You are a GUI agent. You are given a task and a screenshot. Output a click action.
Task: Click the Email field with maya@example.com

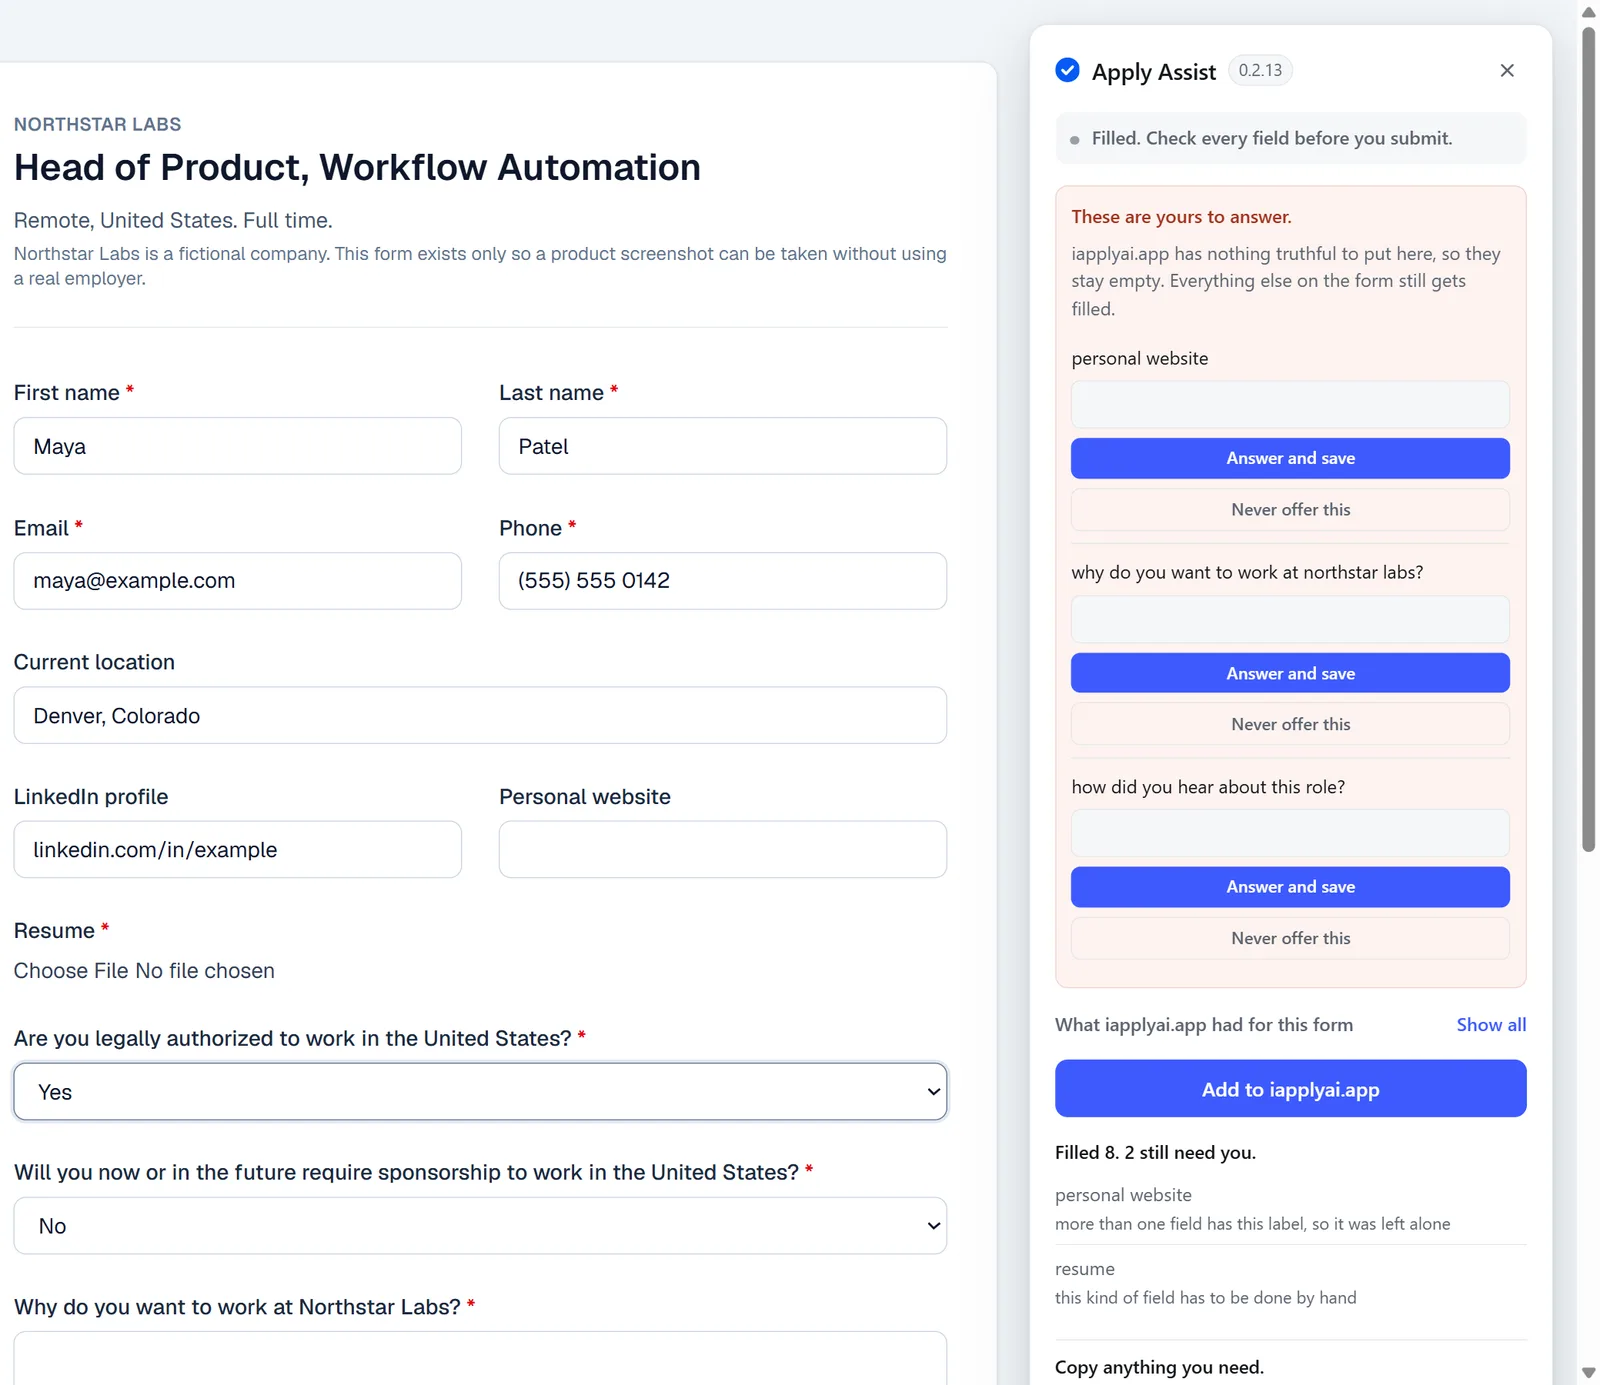click(x=238, y=581)
